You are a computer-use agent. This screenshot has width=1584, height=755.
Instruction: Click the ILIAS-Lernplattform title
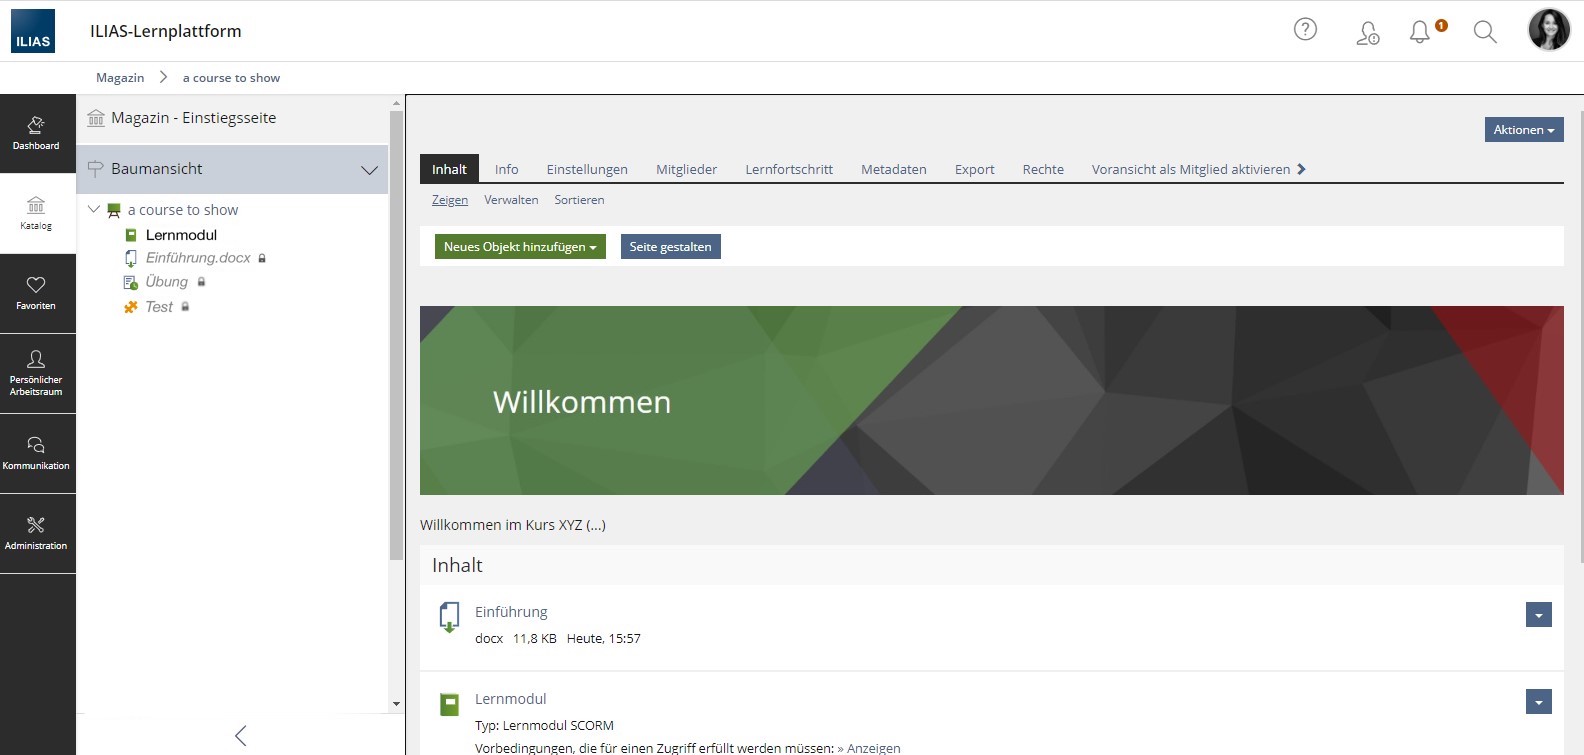(x=166, y=31)
